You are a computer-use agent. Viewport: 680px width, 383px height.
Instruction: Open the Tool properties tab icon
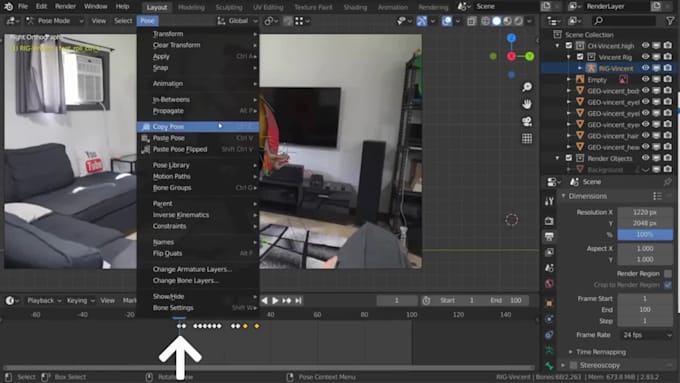point(549,201)
